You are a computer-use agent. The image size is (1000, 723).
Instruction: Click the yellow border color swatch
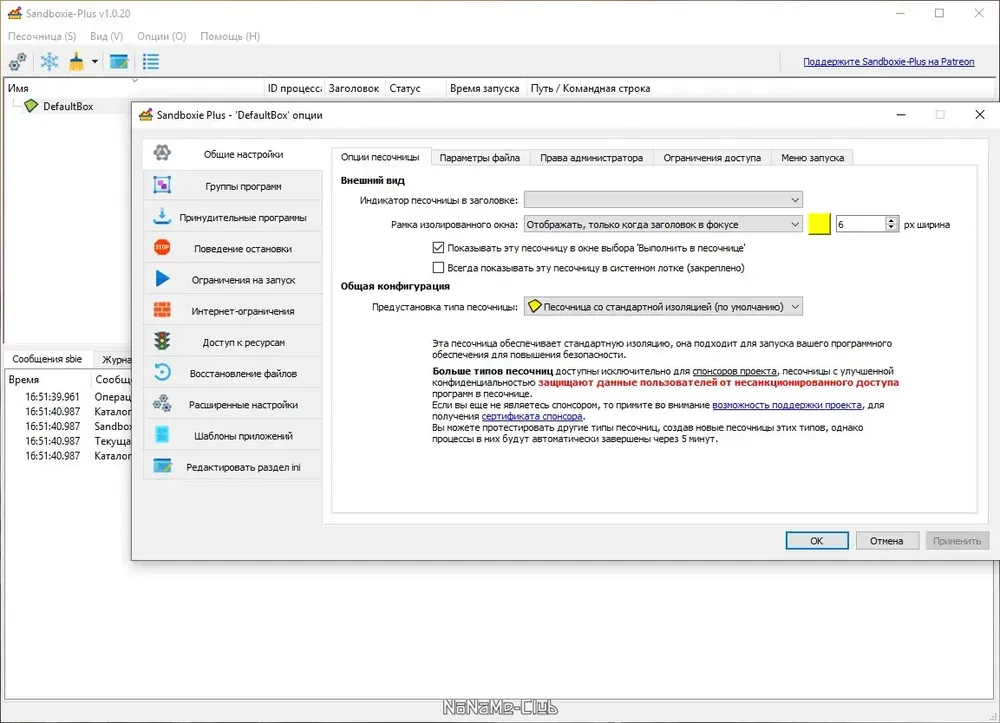(x=819, y=224)
